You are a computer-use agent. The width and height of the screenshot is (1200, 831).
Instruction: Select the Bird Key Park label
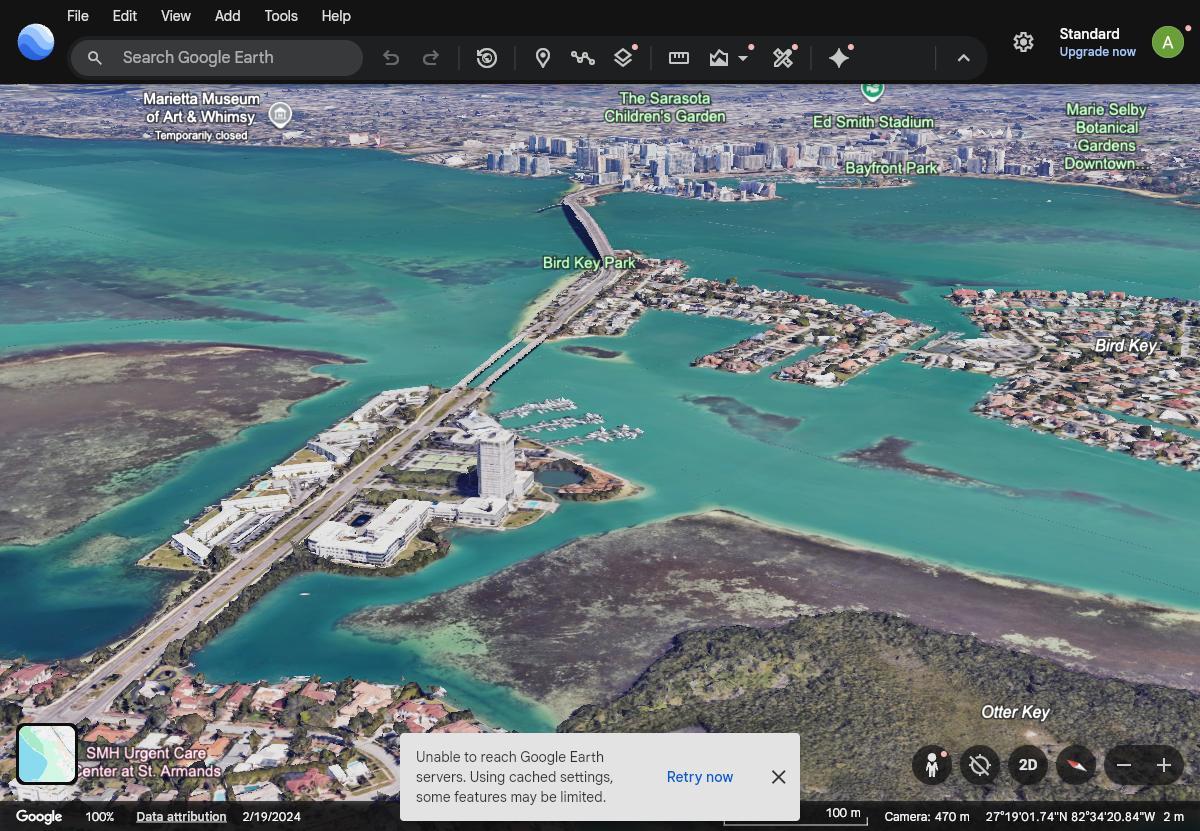click(x=589, y=263)
